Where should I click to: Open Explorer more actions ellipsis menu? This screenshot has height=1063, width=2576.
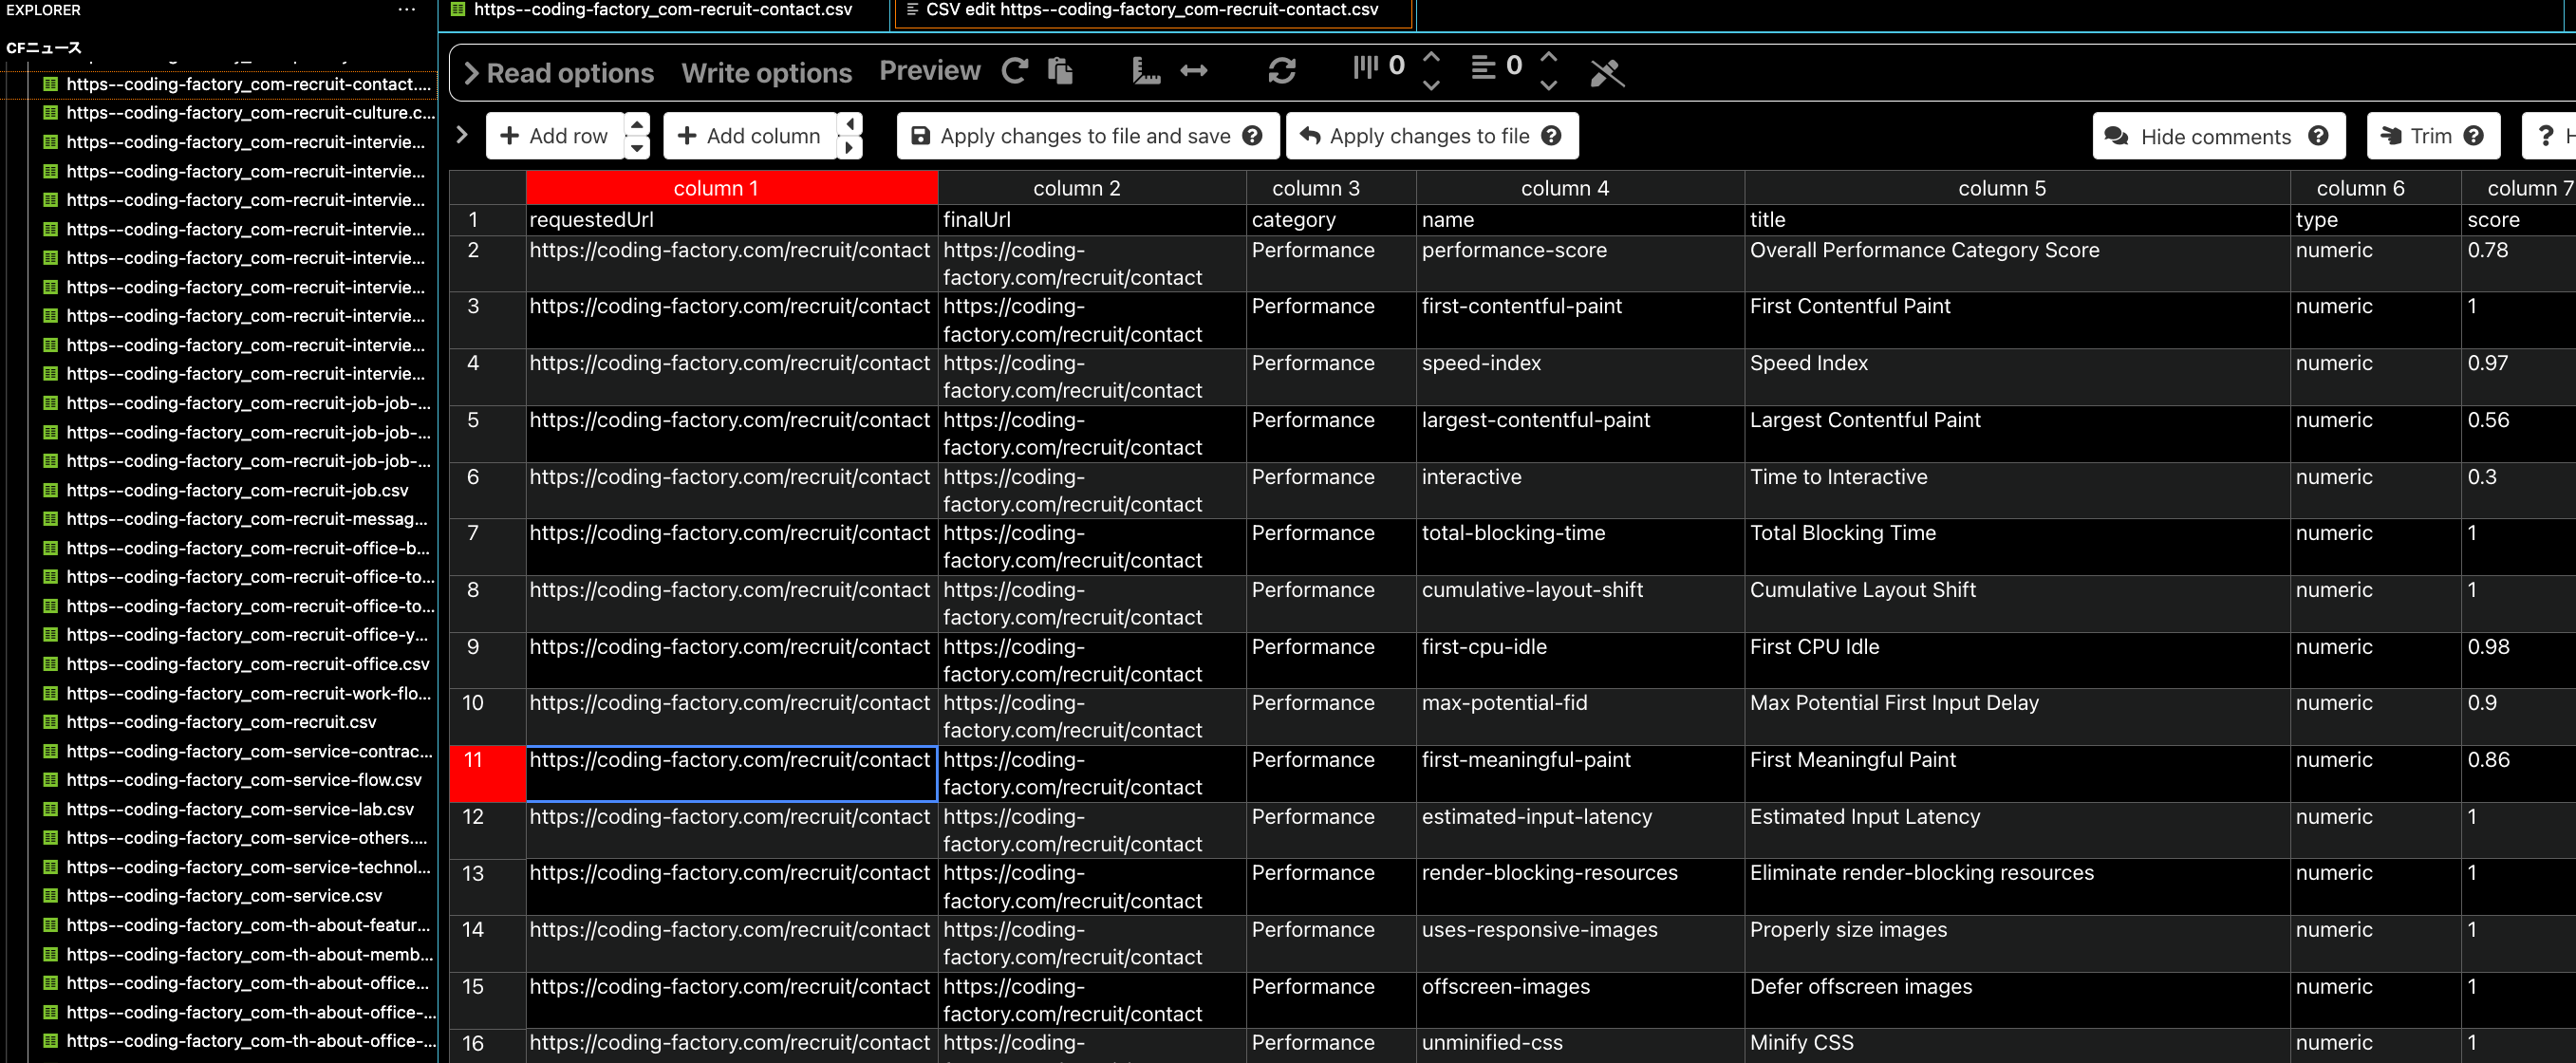pos(406,10)
